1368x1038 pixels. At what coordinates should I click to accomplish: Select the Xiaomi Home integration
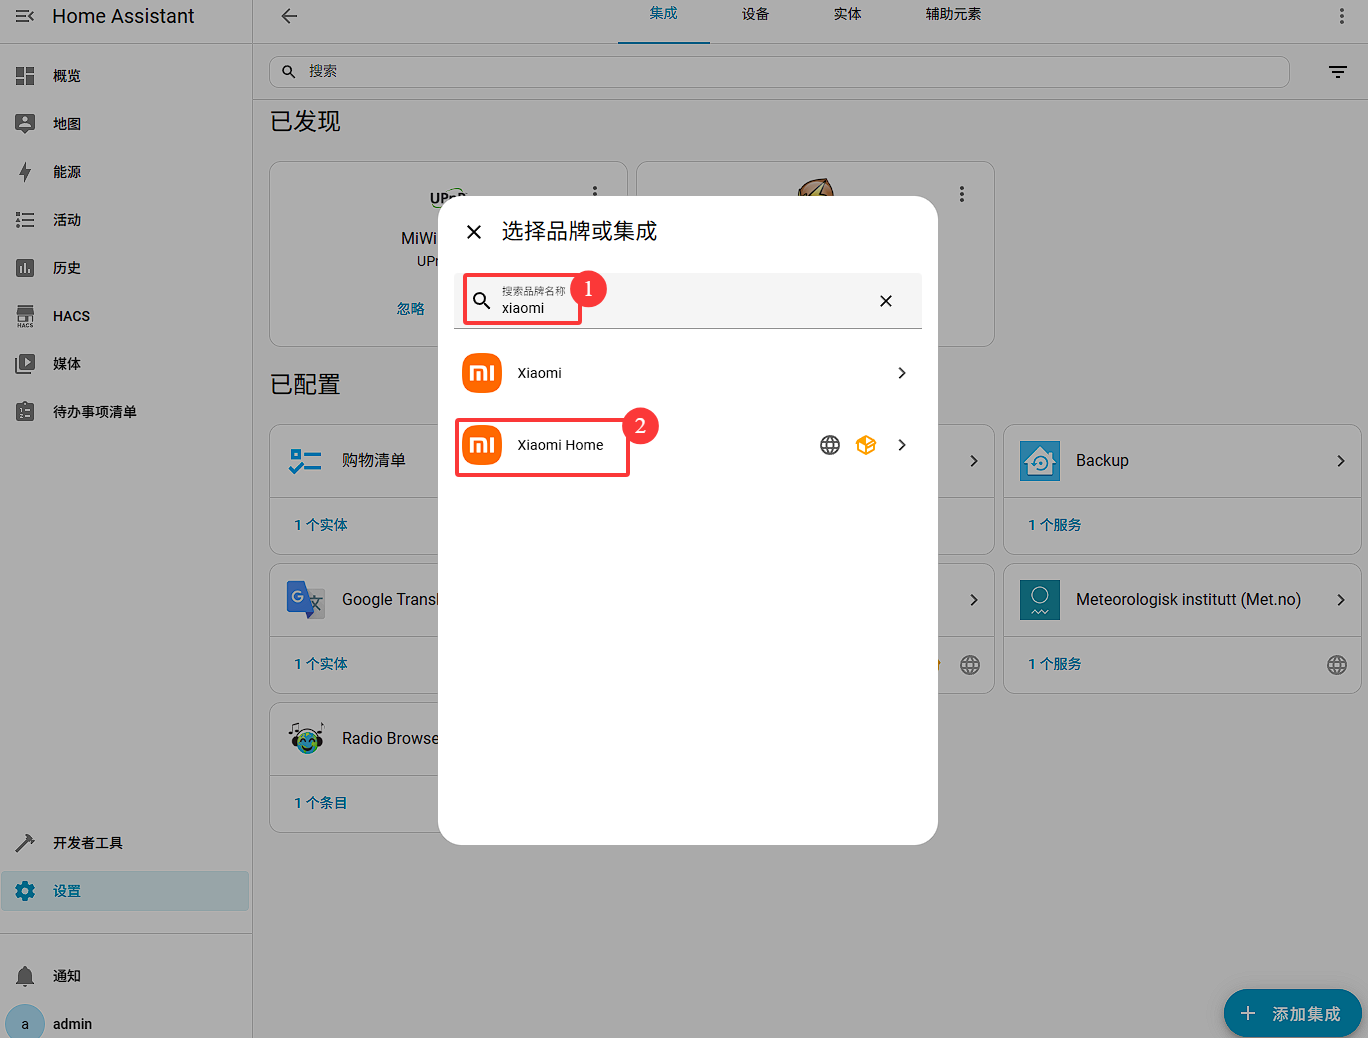[x=560, y=445]
